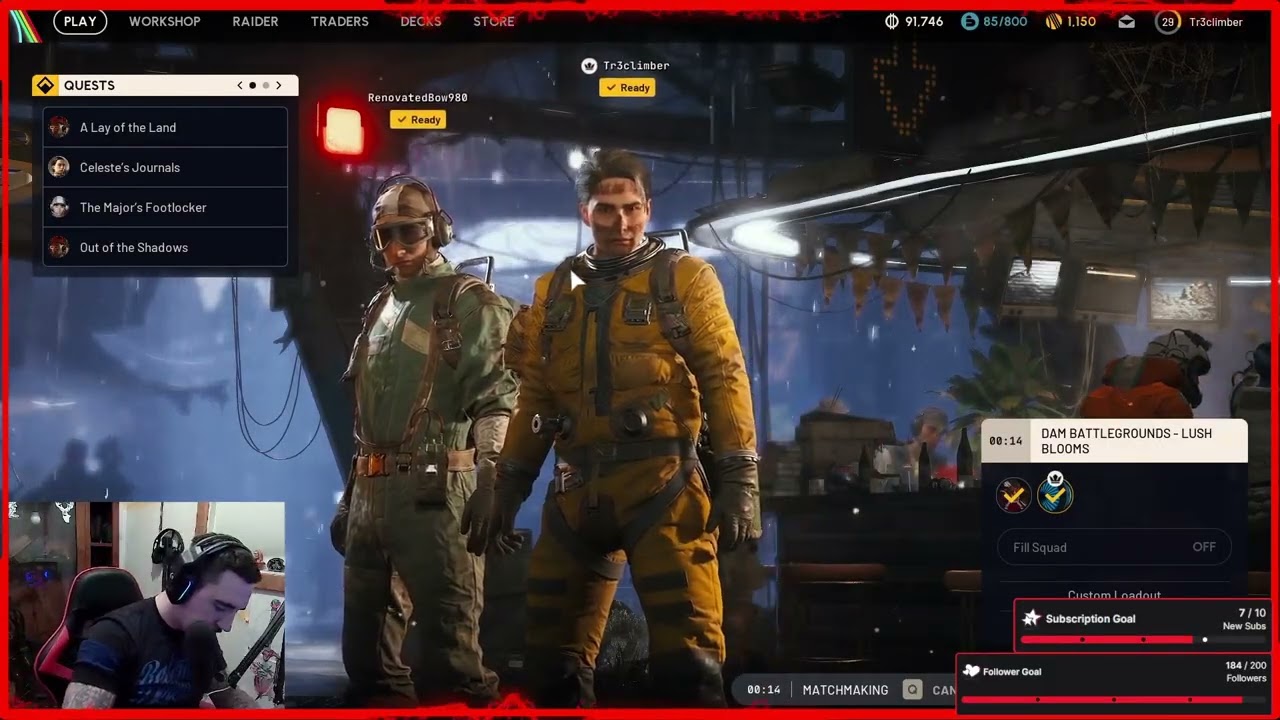Click the rainbow stripe game logo

(27, 25)
